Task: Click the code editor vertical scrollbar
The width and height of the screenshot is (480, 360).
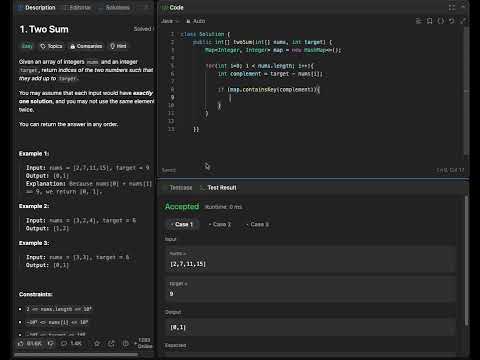Action: click(466, 90)
